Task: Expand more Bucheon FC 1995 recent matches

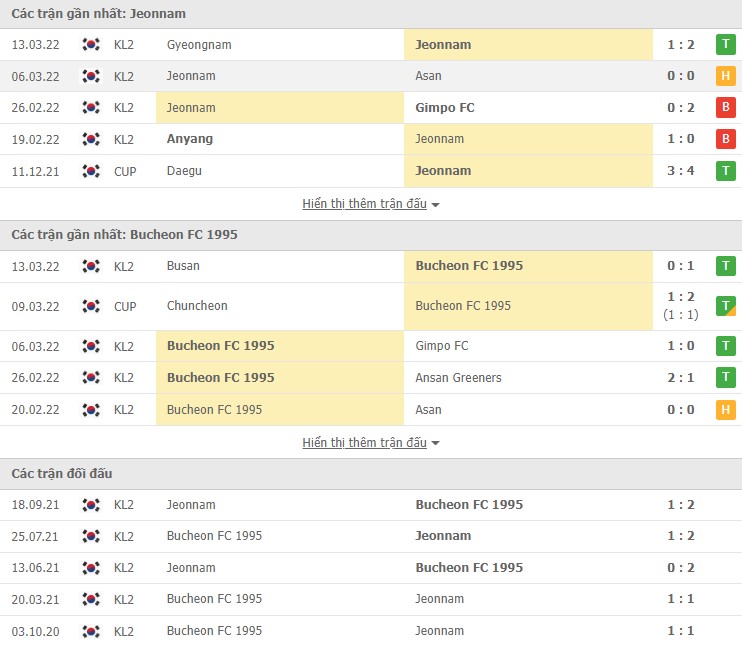Action: point(371,443)
